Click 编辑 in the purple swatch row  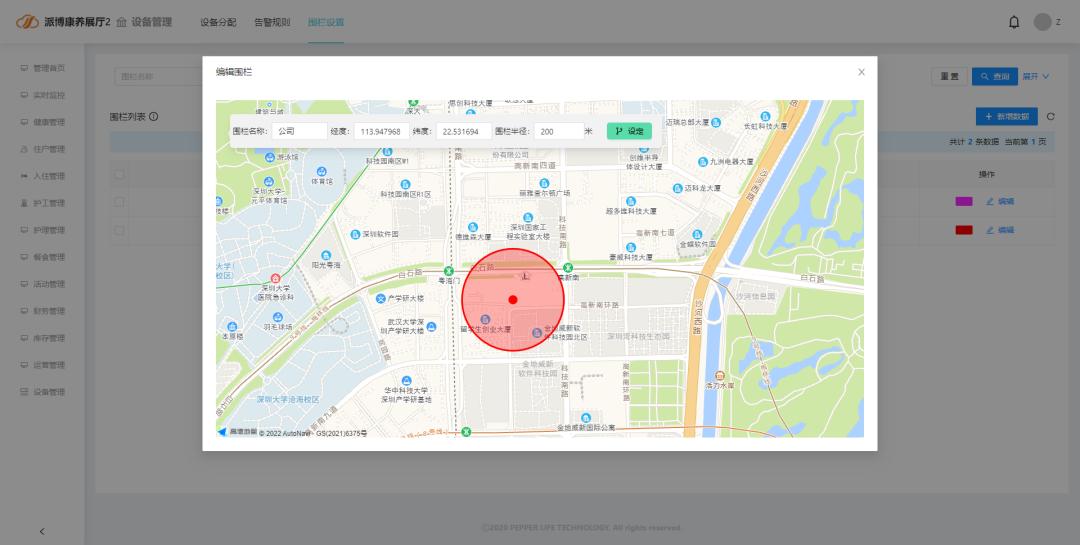(1000, 201)
